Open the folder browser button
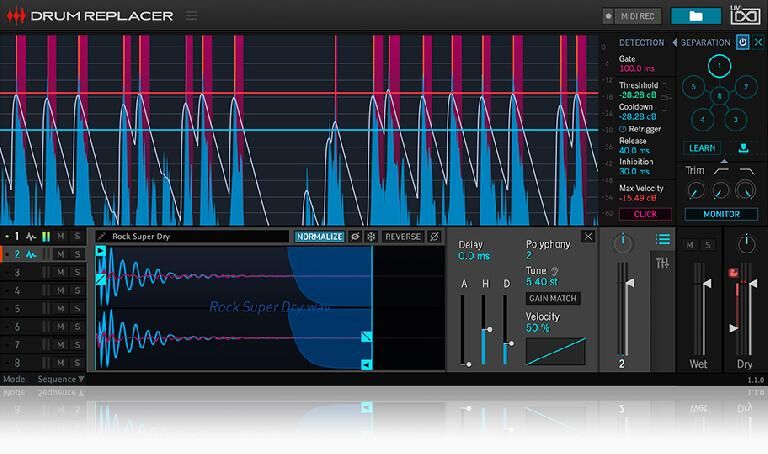This screenshot has height=454, width=768. click(x=696, y=16)
